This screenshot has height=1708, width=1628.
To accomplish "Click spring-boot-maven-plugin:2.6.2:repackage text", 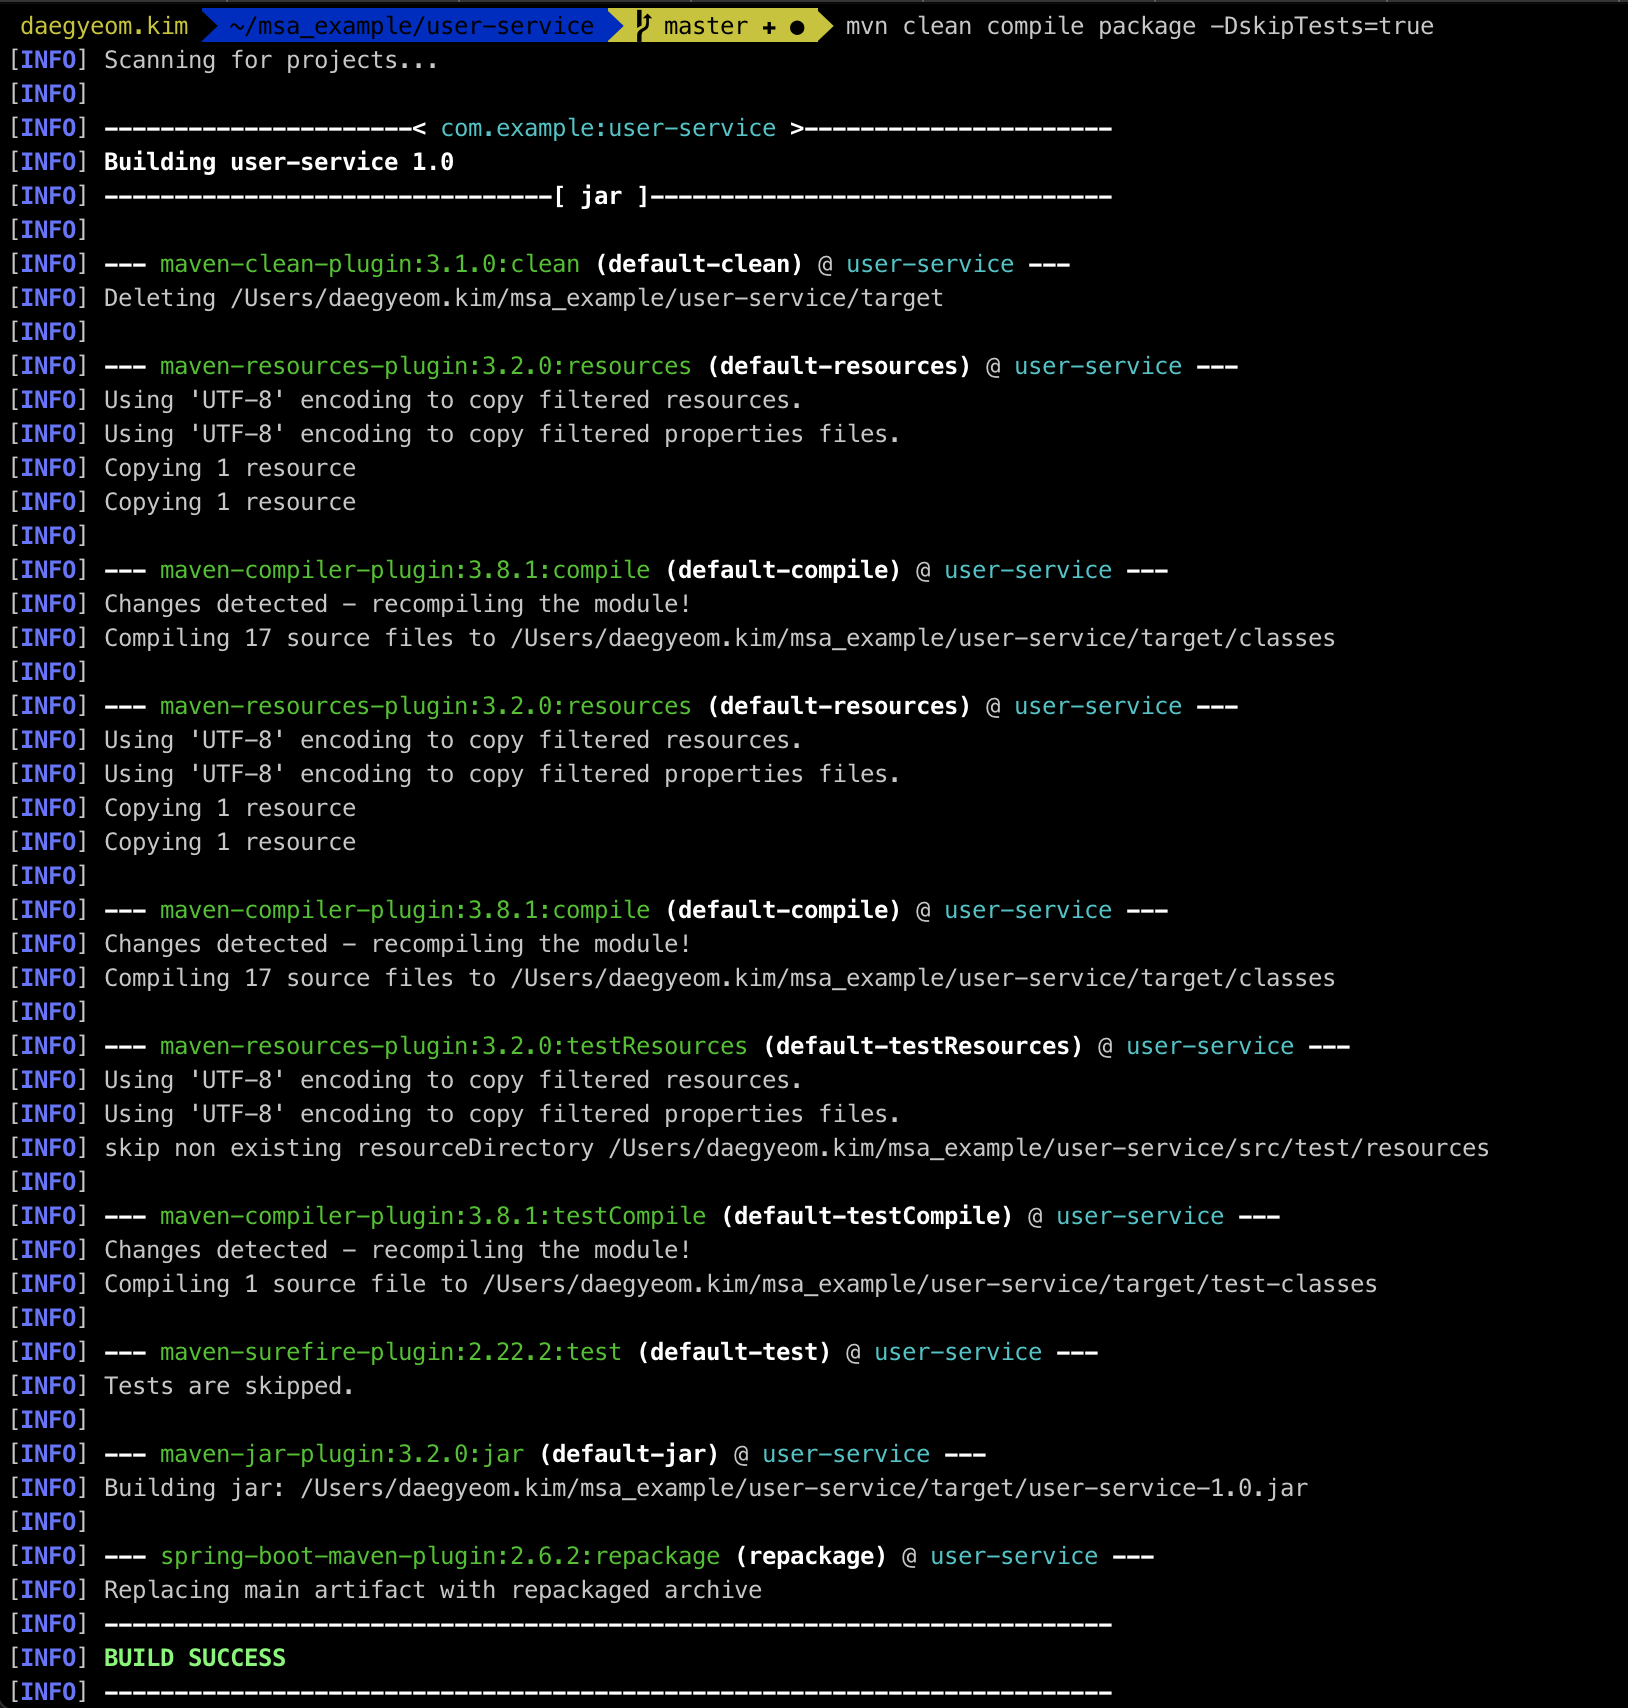I will 440,1556.
